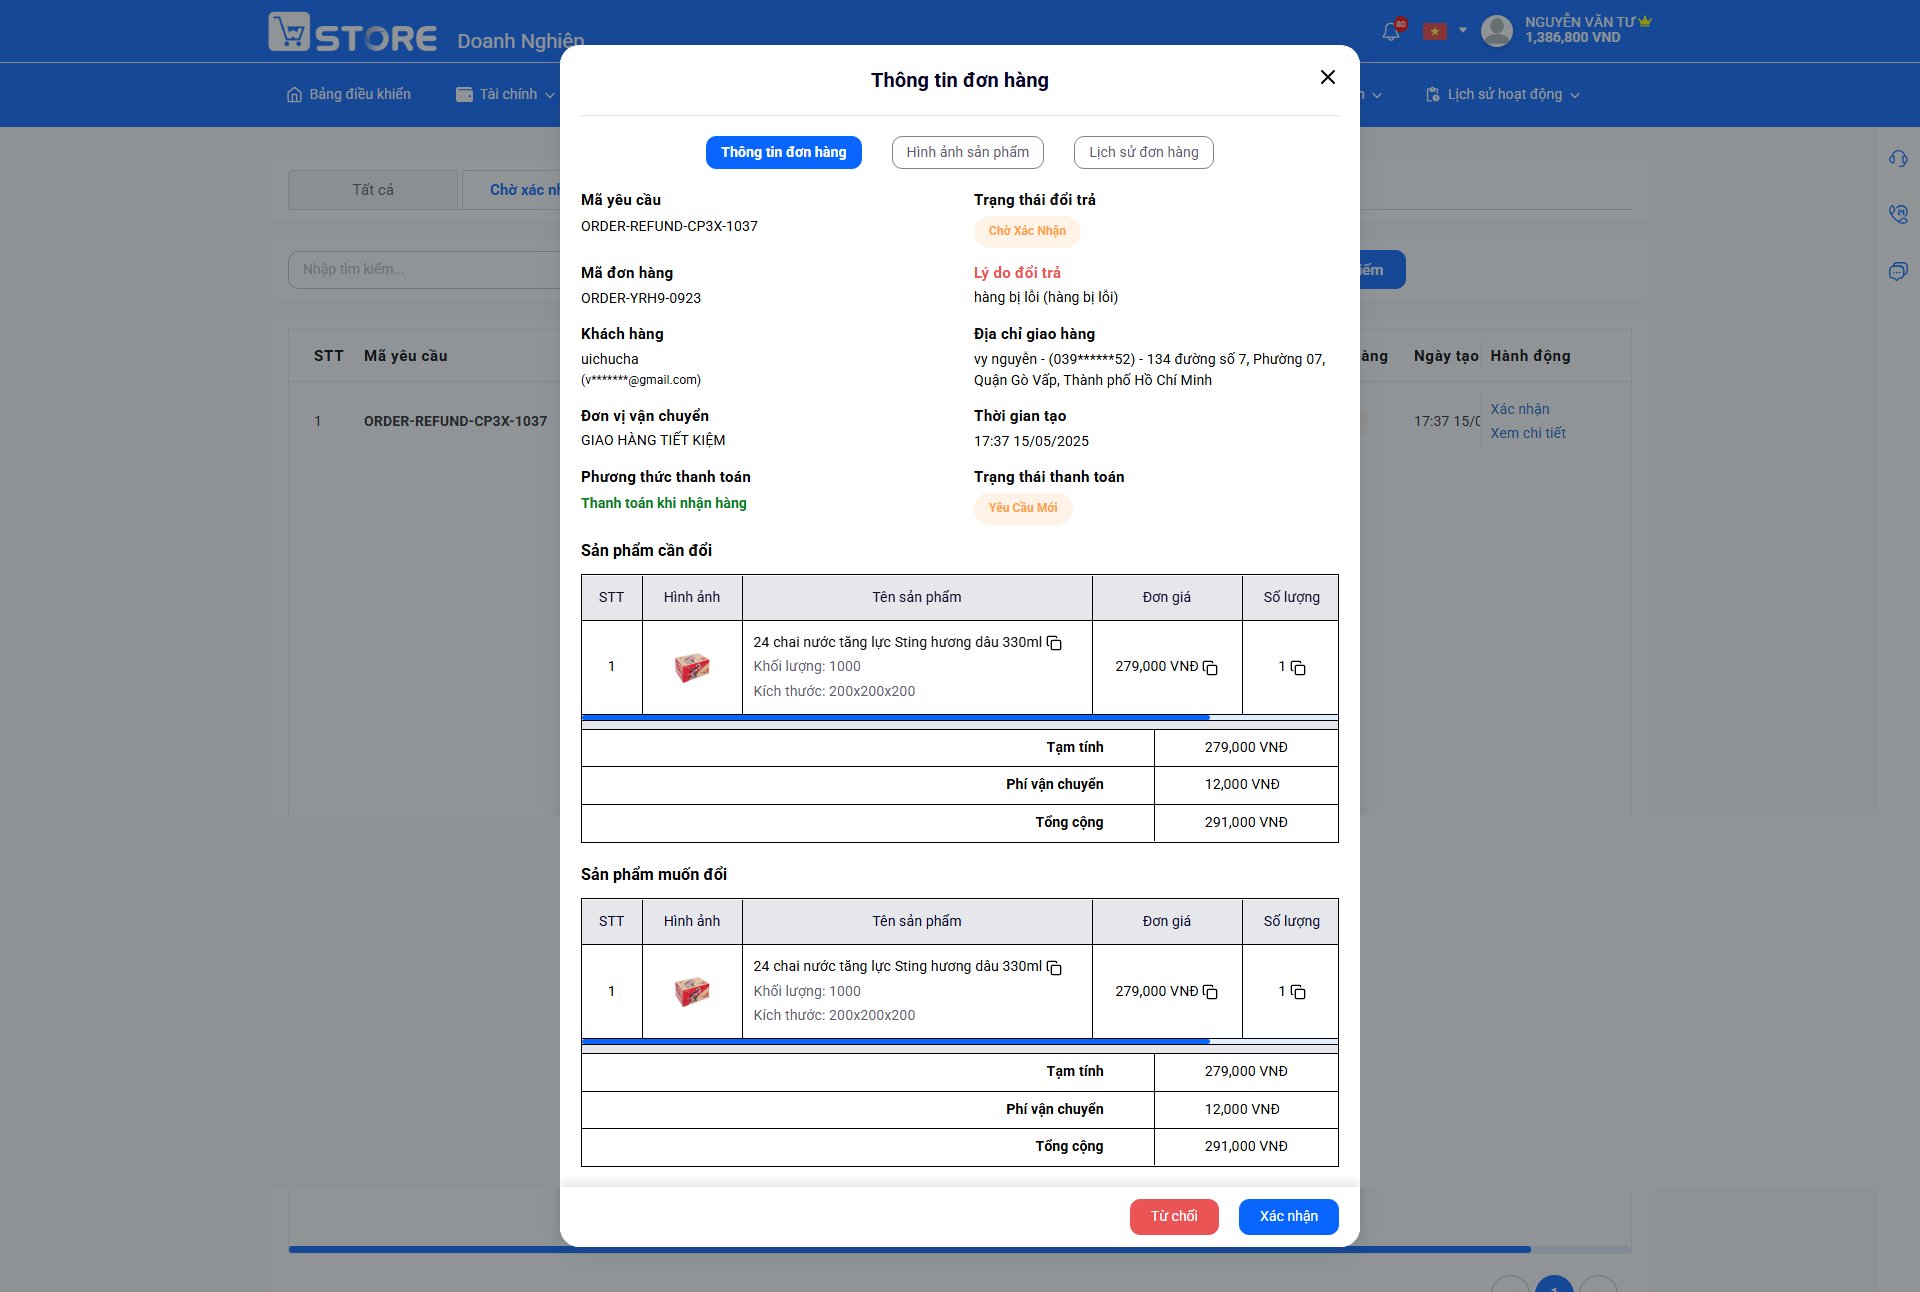Copy unit price in Sản phẩm muốn đổi

click(x=1210, y=991)
